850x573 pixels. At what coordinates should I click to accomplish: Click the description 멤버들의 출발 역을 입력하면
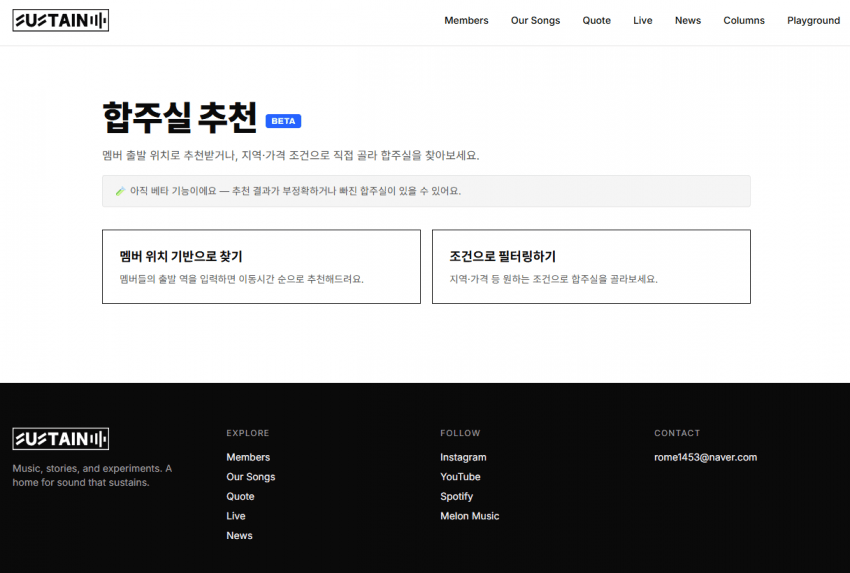[x=241, y=279]
